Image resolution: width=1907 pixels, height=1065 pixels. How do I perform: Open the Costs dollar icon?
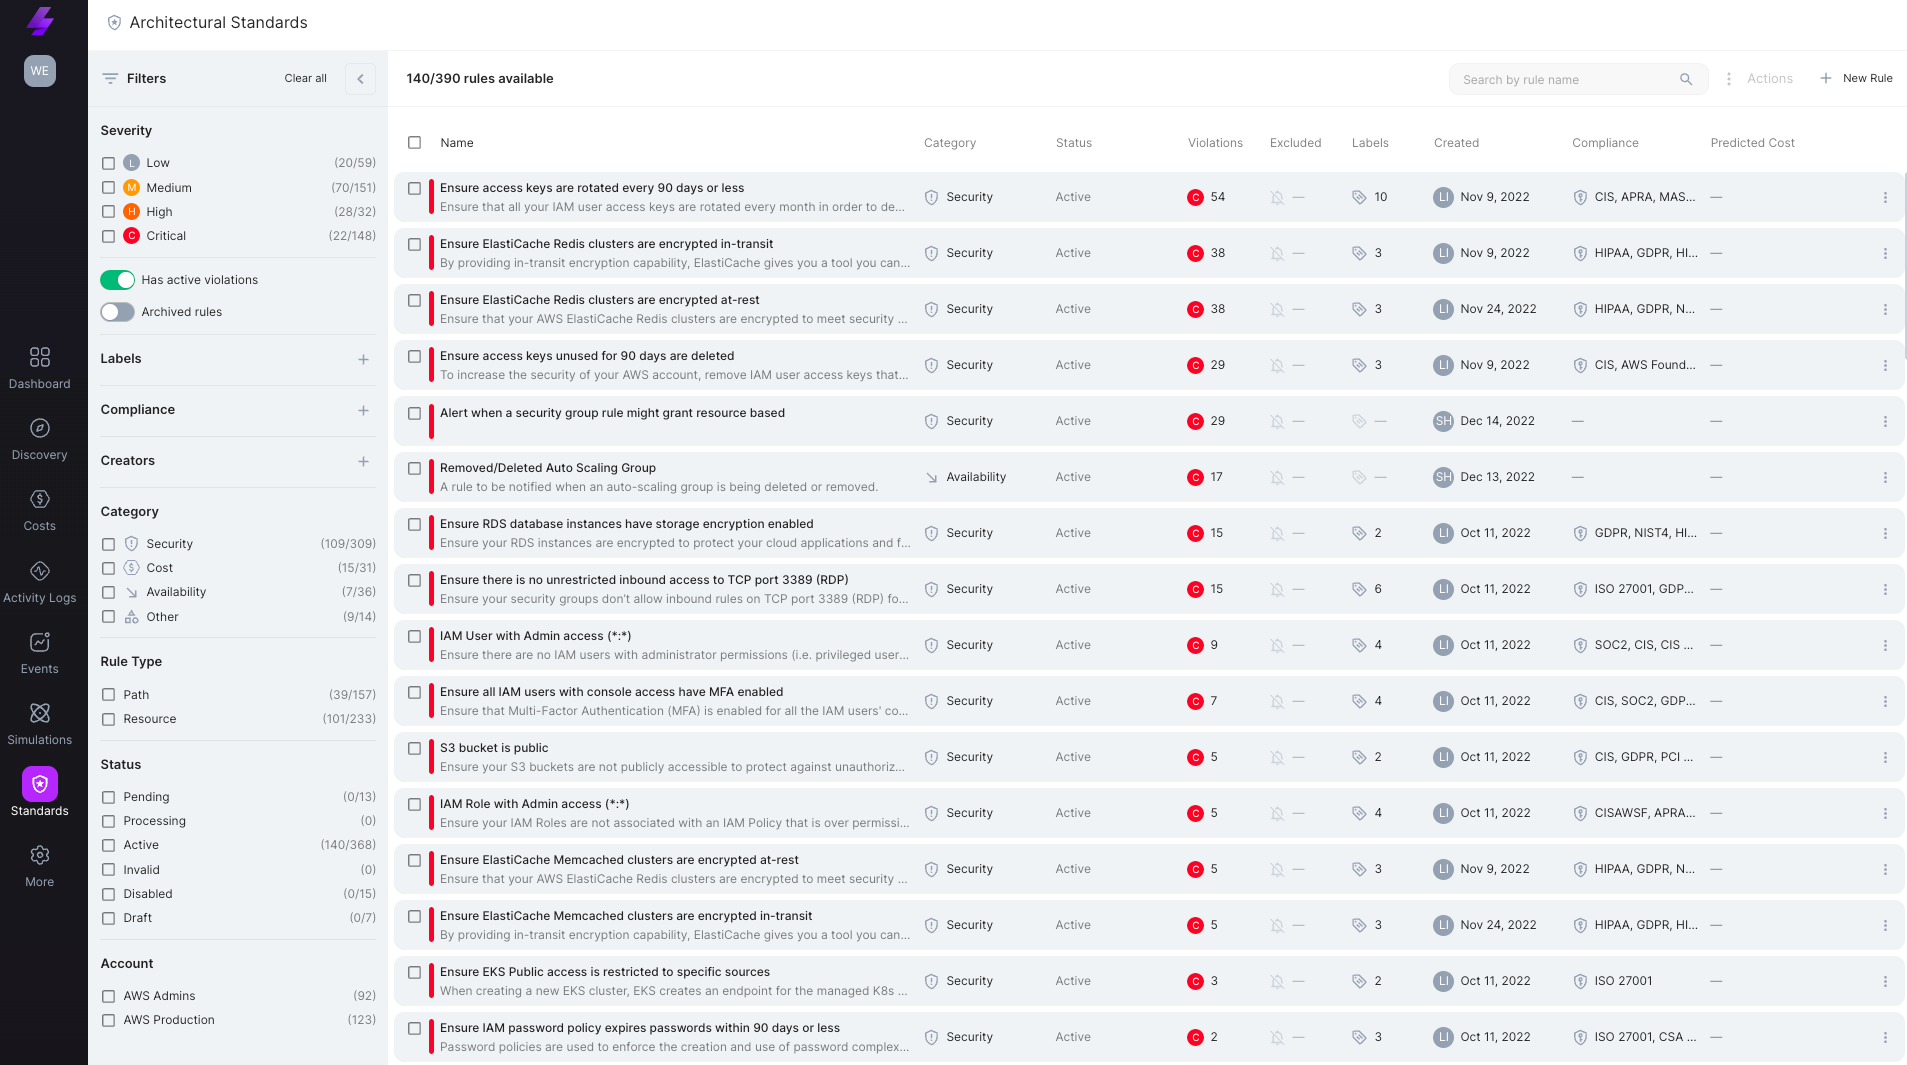coord(40,499)
